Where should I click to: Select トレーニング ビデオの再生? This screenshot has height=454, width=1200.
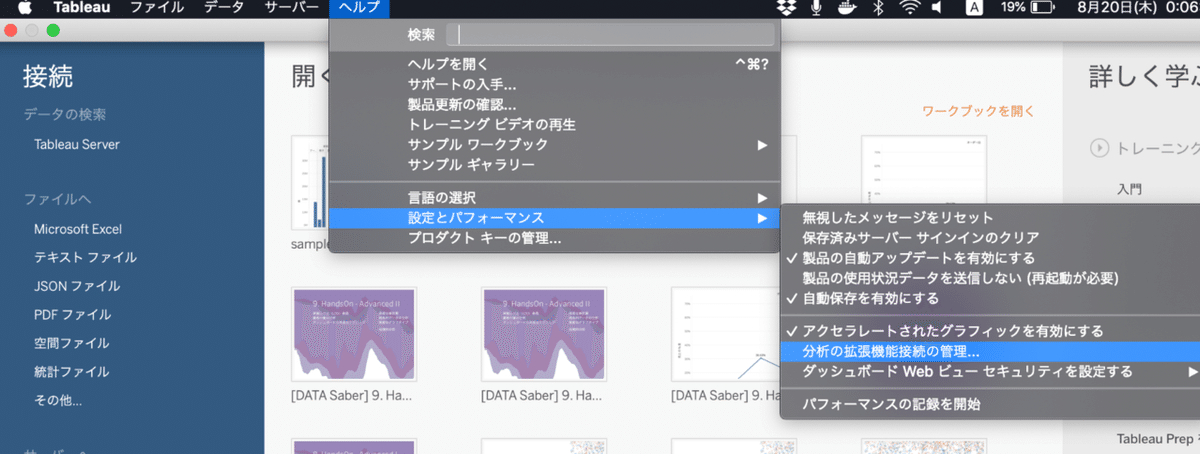click(554, 124)
